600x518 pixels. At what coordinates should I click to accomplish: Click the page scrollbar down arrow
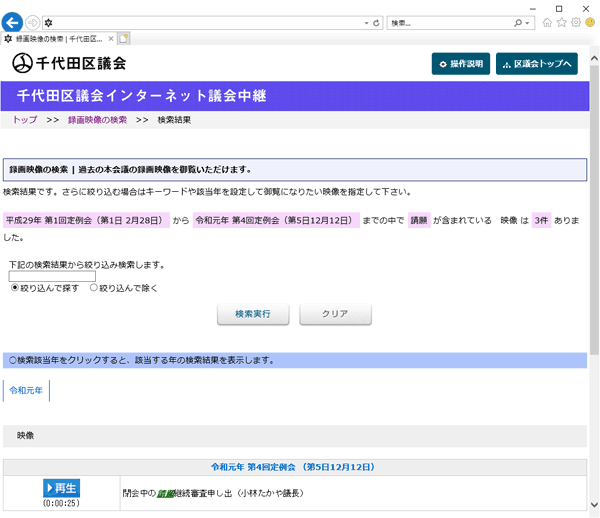(594, 505)
